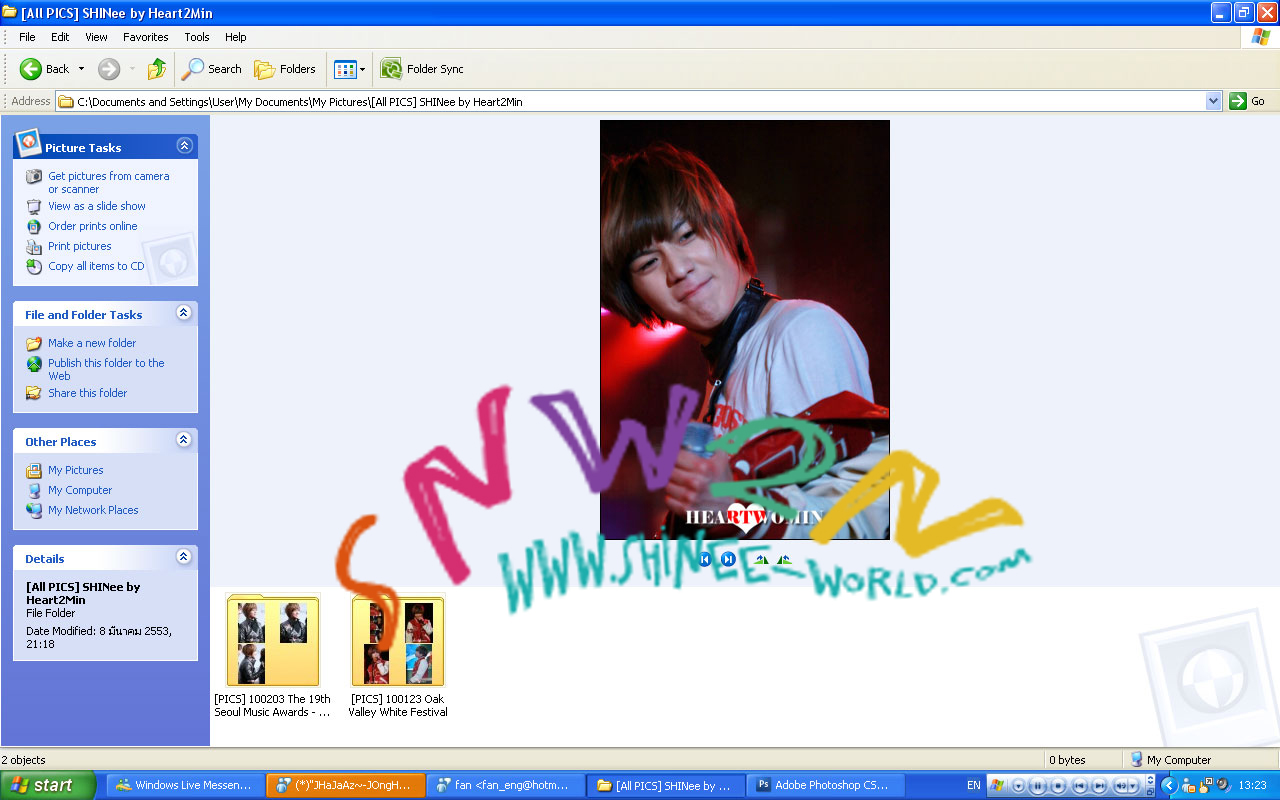Pause playback in the taskbar media toolbar
This screenshot has width=1280, height=800.
pyautogui.click(x=1038, y=786)
